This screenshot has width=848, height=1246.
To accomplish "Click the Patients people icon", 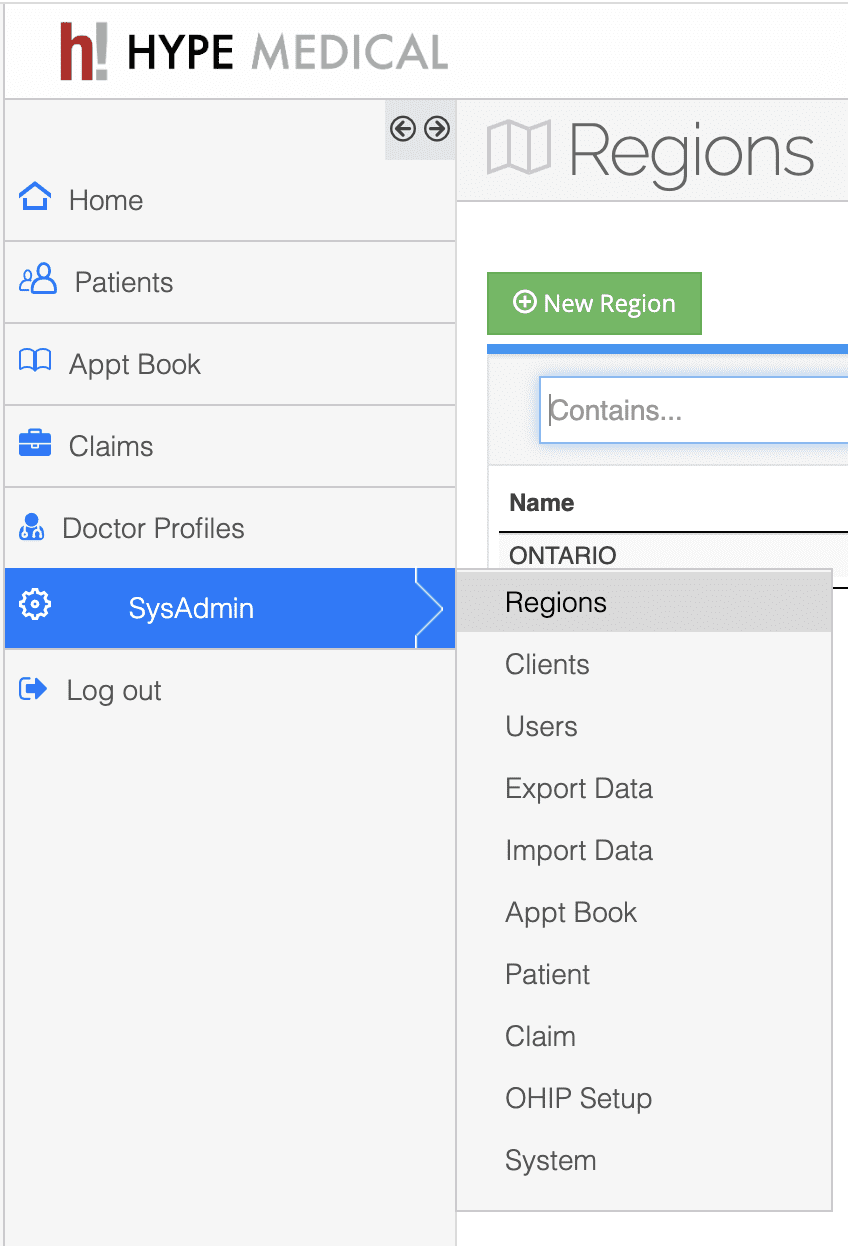I will tap(38, 279).
